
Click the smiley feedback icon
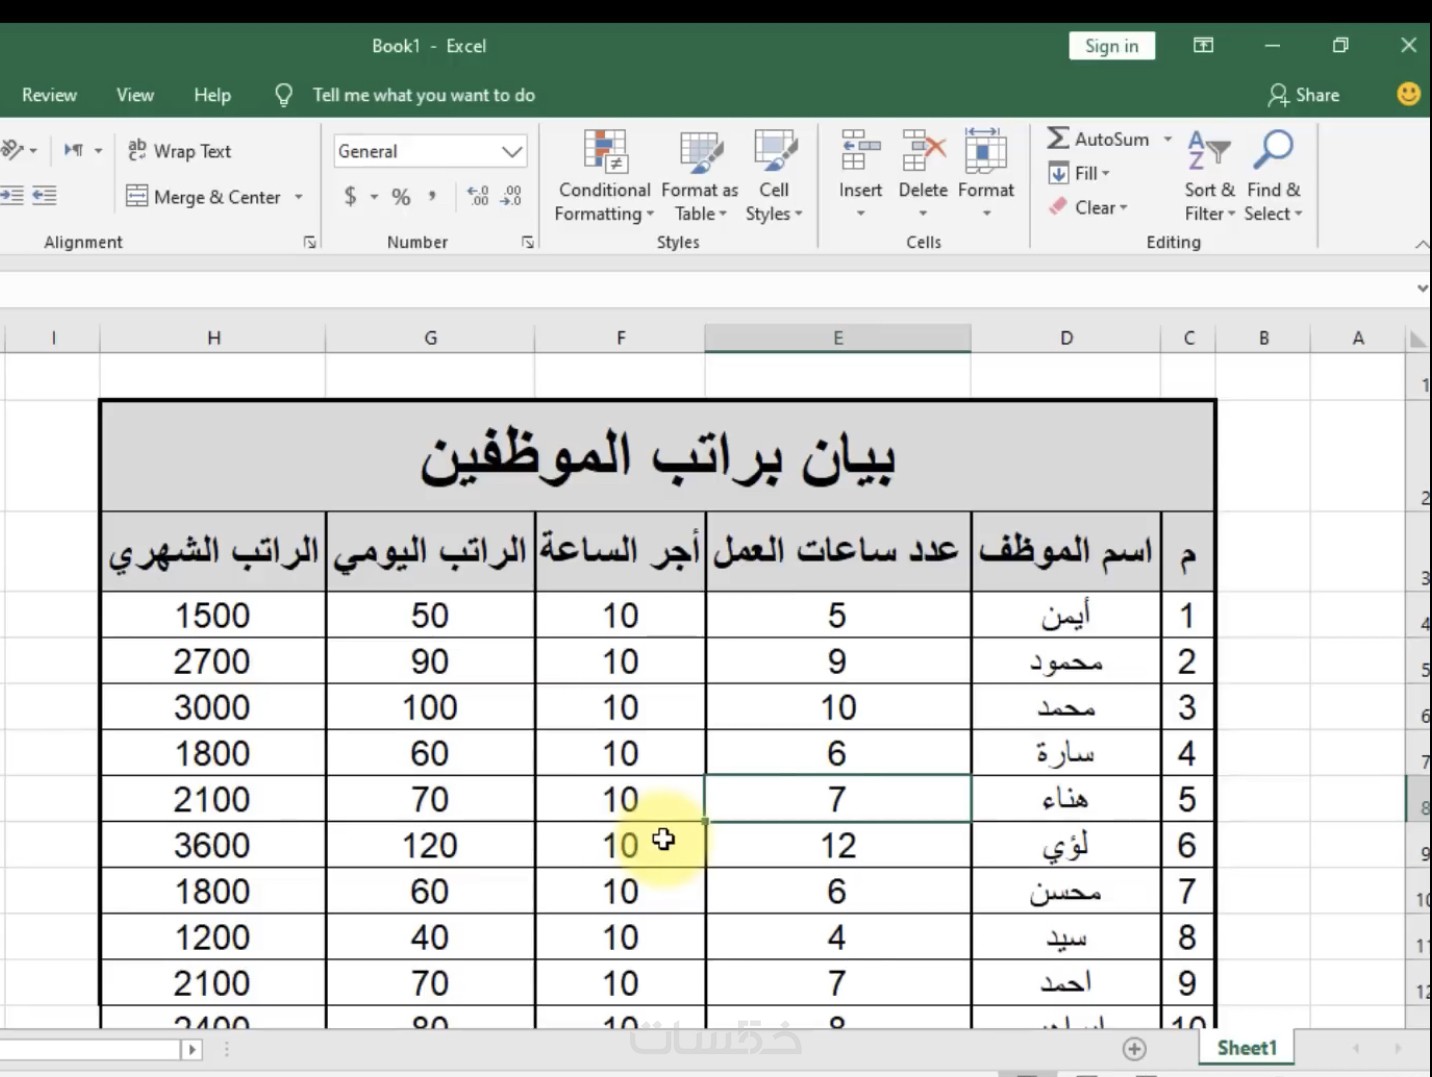[x=1408, y=94]
